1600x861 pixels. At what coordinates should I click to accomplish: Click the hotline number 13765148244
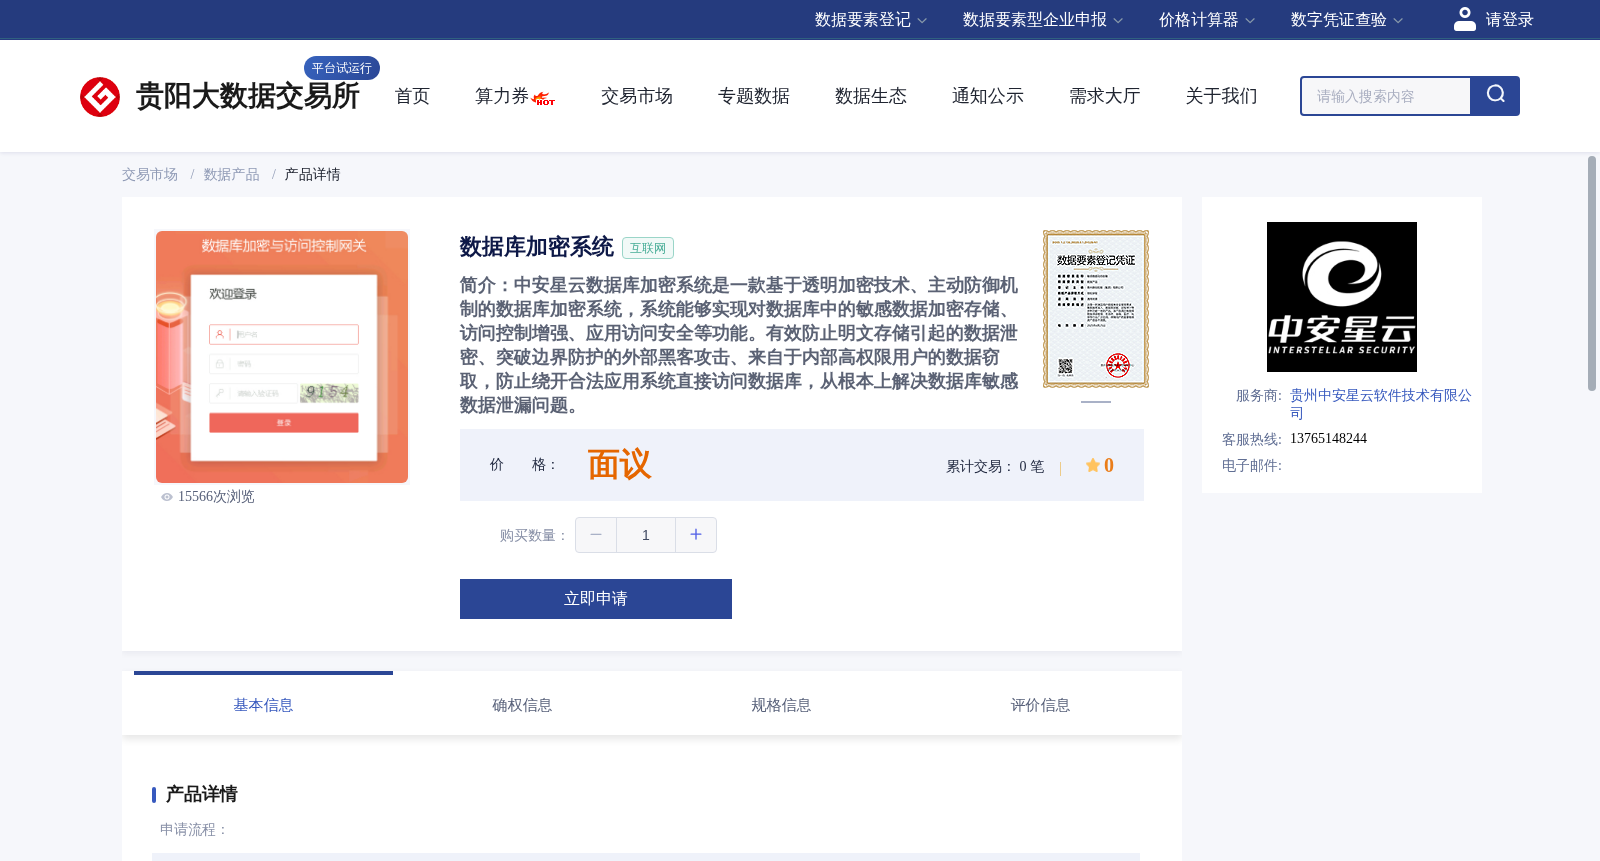click(1328, 439)
